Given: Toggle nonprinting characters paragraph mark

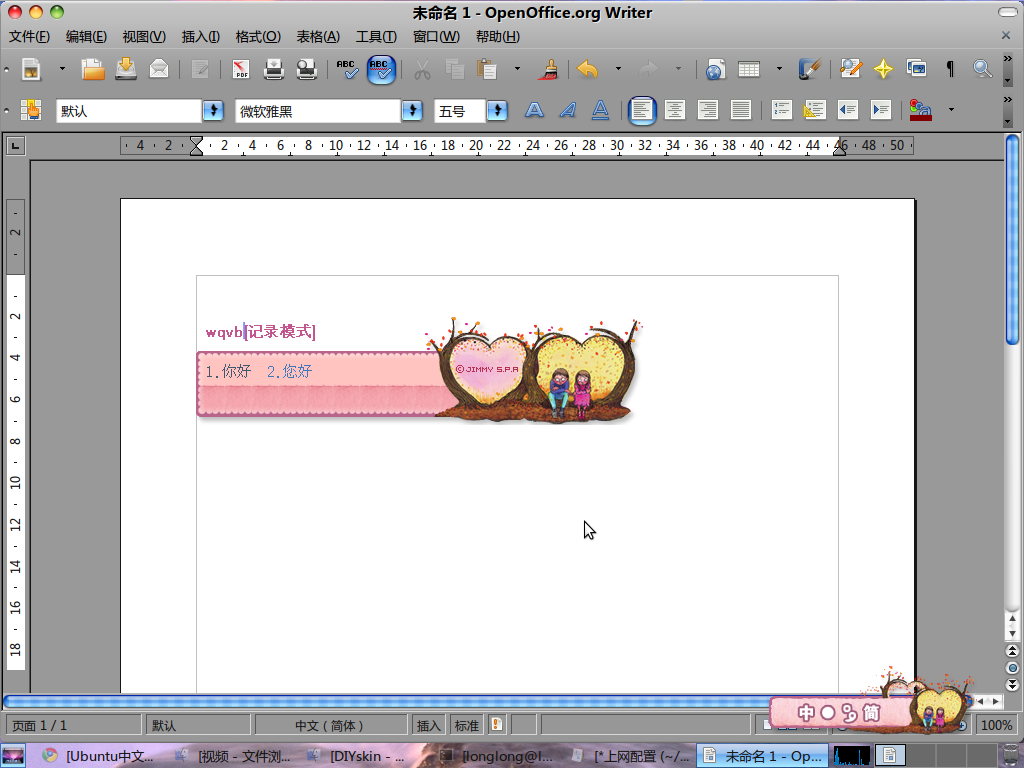Looking at the screenshot, I should (x=950, y=69).
